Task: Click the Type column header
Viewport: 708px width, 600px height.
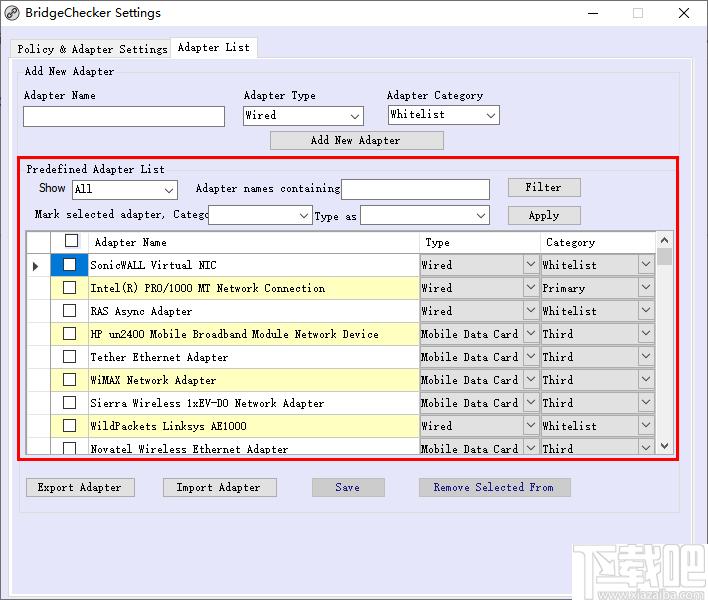Action: click(480, 242)
